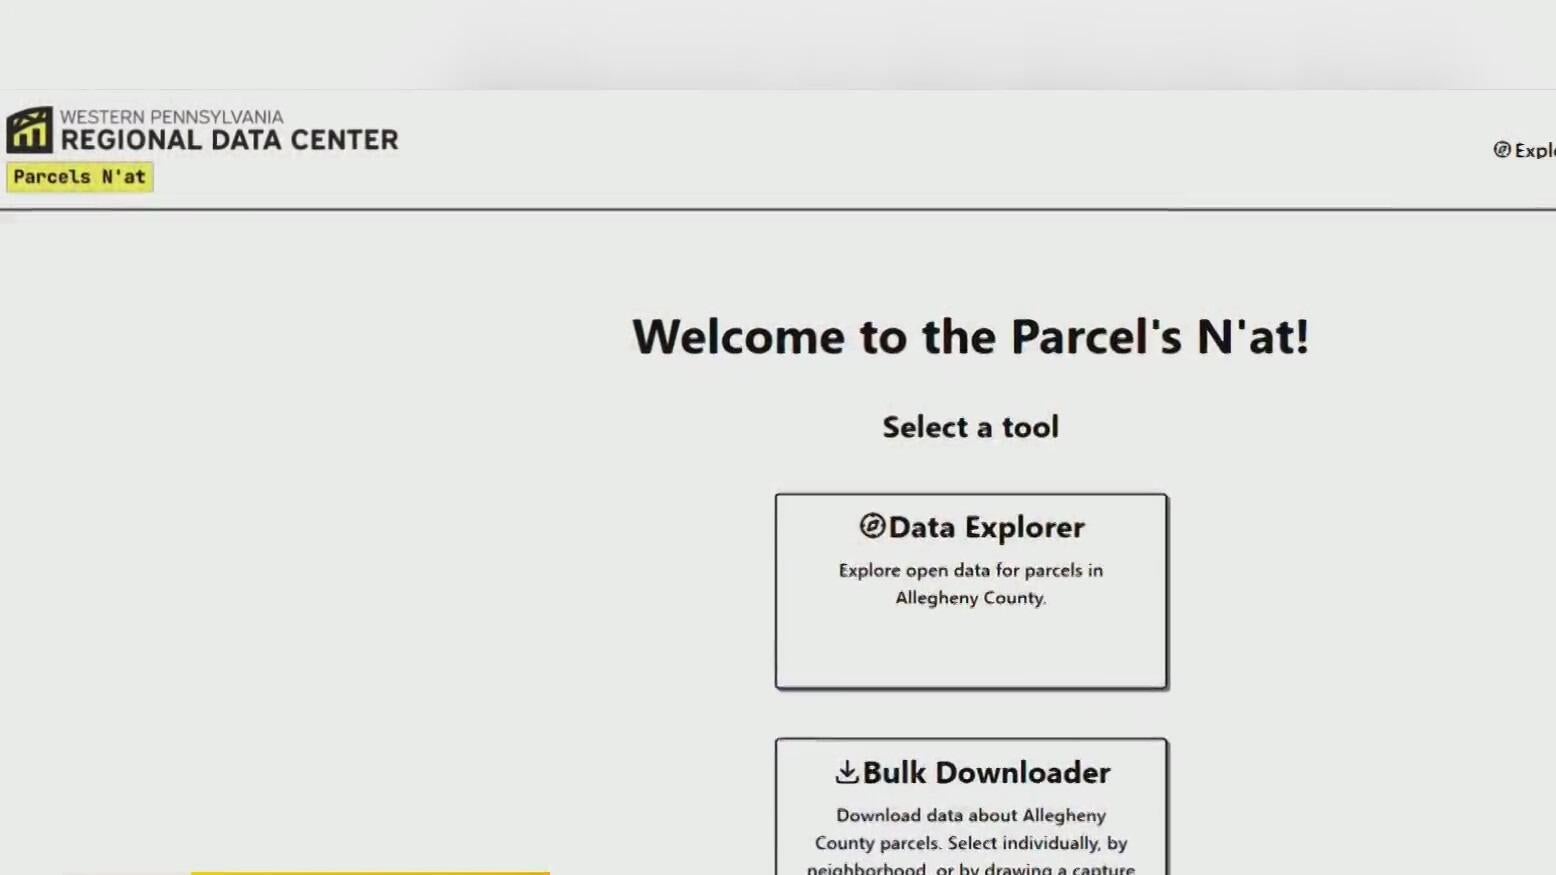
Task: Click the Regional Data Center title text
Action: [229, 140]
